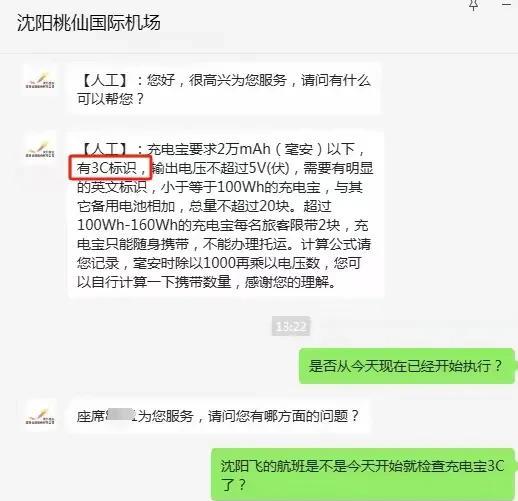Click the 毫安时除以1000再乘以电压数 formula text
This screenshot has width=518, height=501.
(227, 263)
